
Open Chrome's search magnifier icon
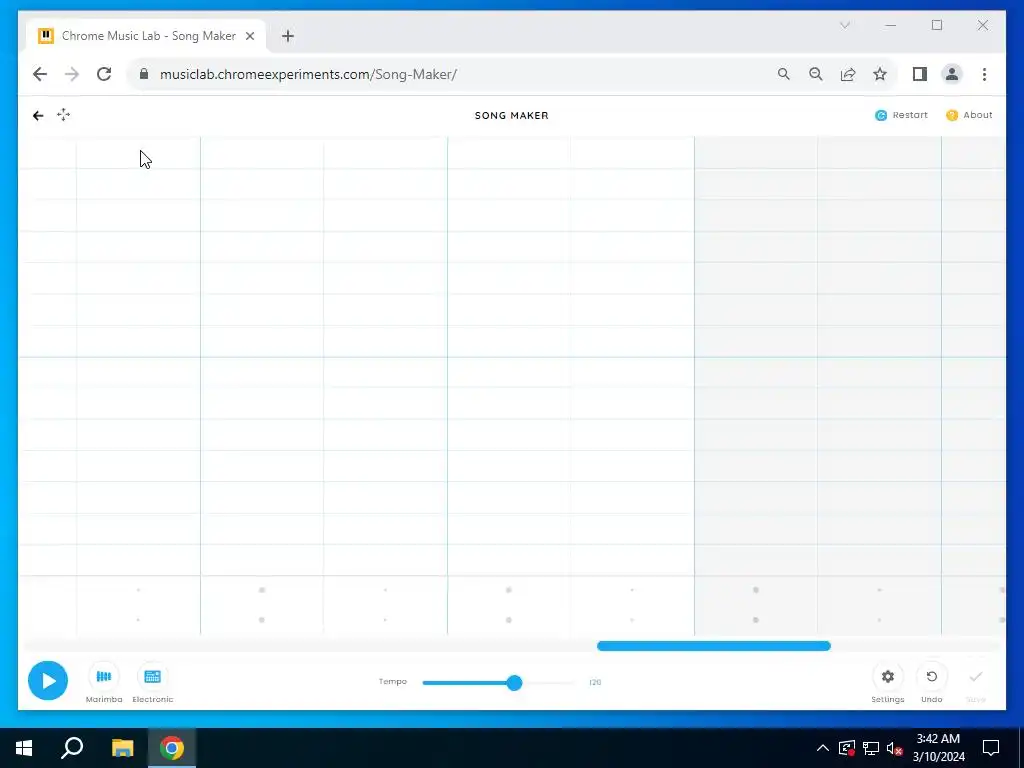coord(784,74)
